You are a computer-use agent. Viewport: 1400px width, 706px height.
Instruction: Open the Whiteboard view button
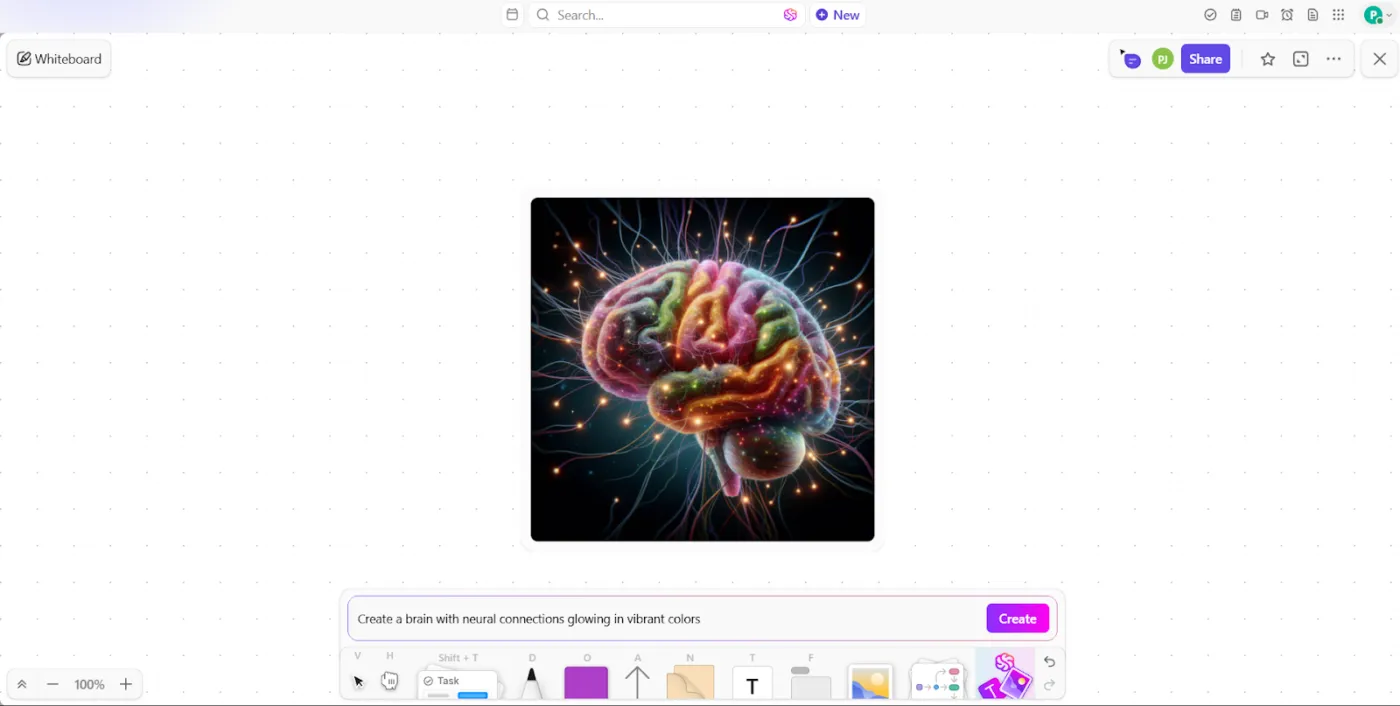59,59
